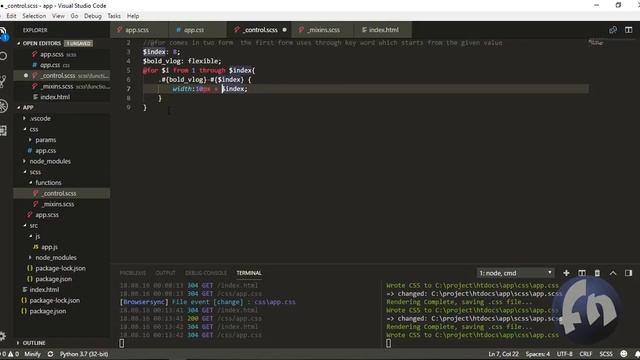Switch to the app.scss editor tab

[x=137, y=30]
